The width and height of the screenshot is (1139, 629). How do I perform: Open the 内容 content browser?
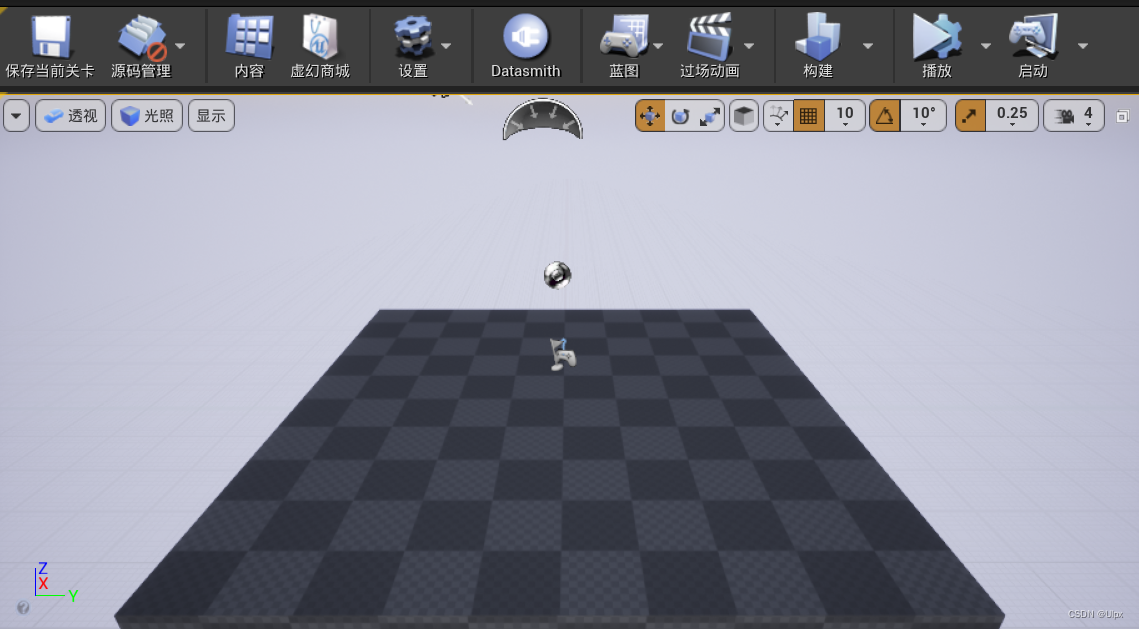click(247, 40)
